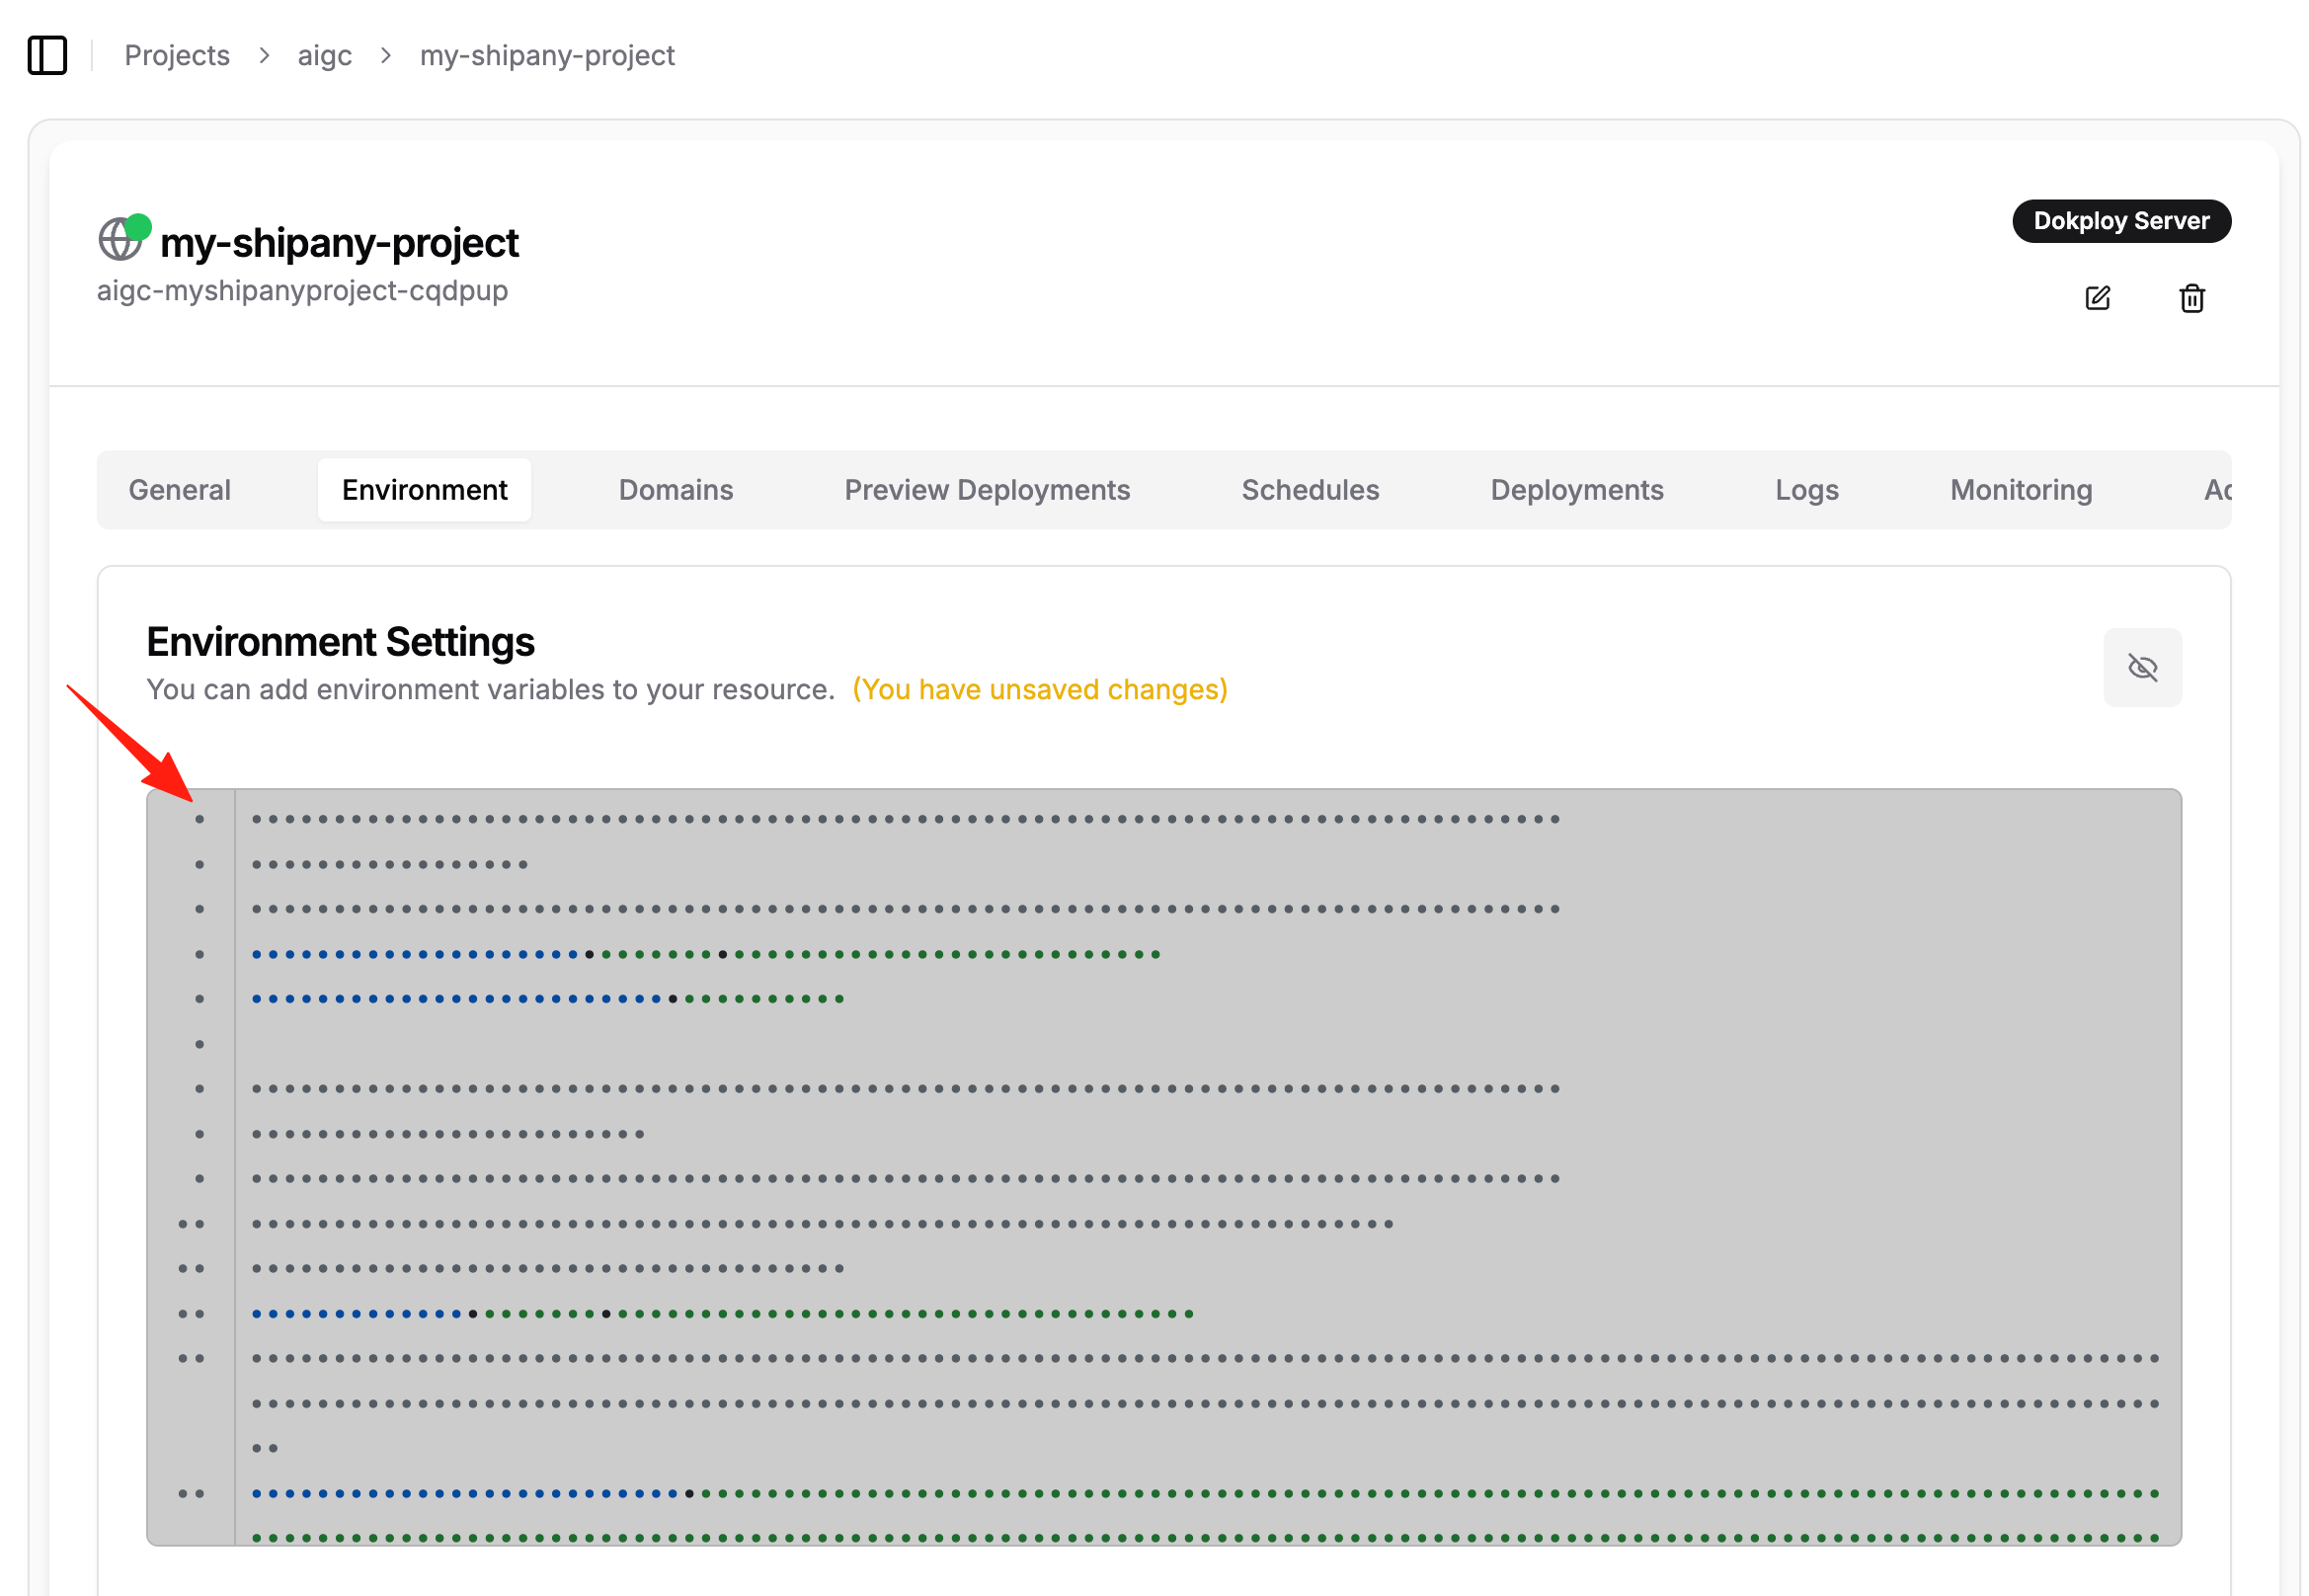Screen dimensions: 2309x1596
Task: Click the chevron after aigc breadcrumb
Action: [386, 55]
